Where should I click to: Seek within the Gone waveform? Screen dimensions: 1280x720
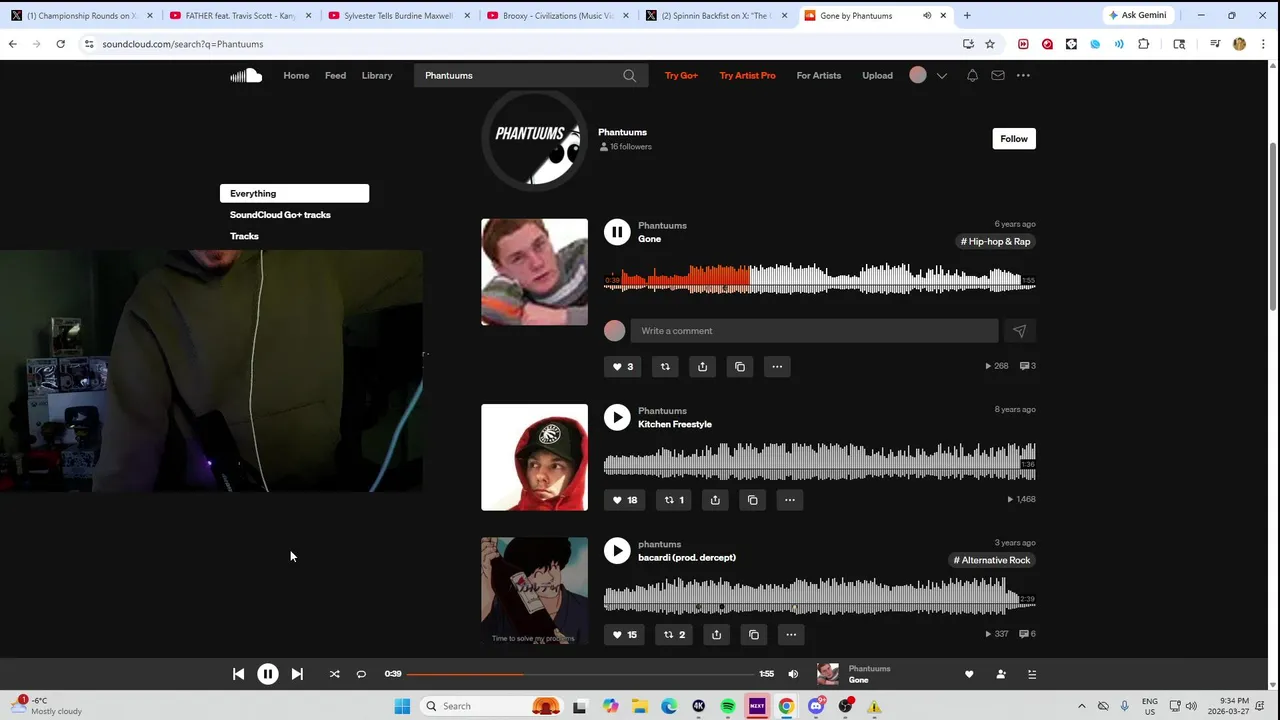(820, 278)
